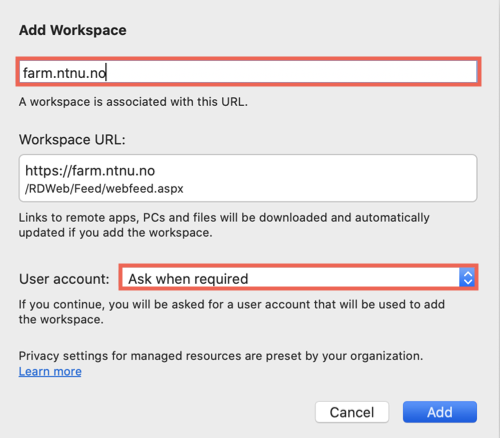Screen dimensions: 500x438
Task: Click the 'Add Workspace' dialog title
Action: (73, 30)
